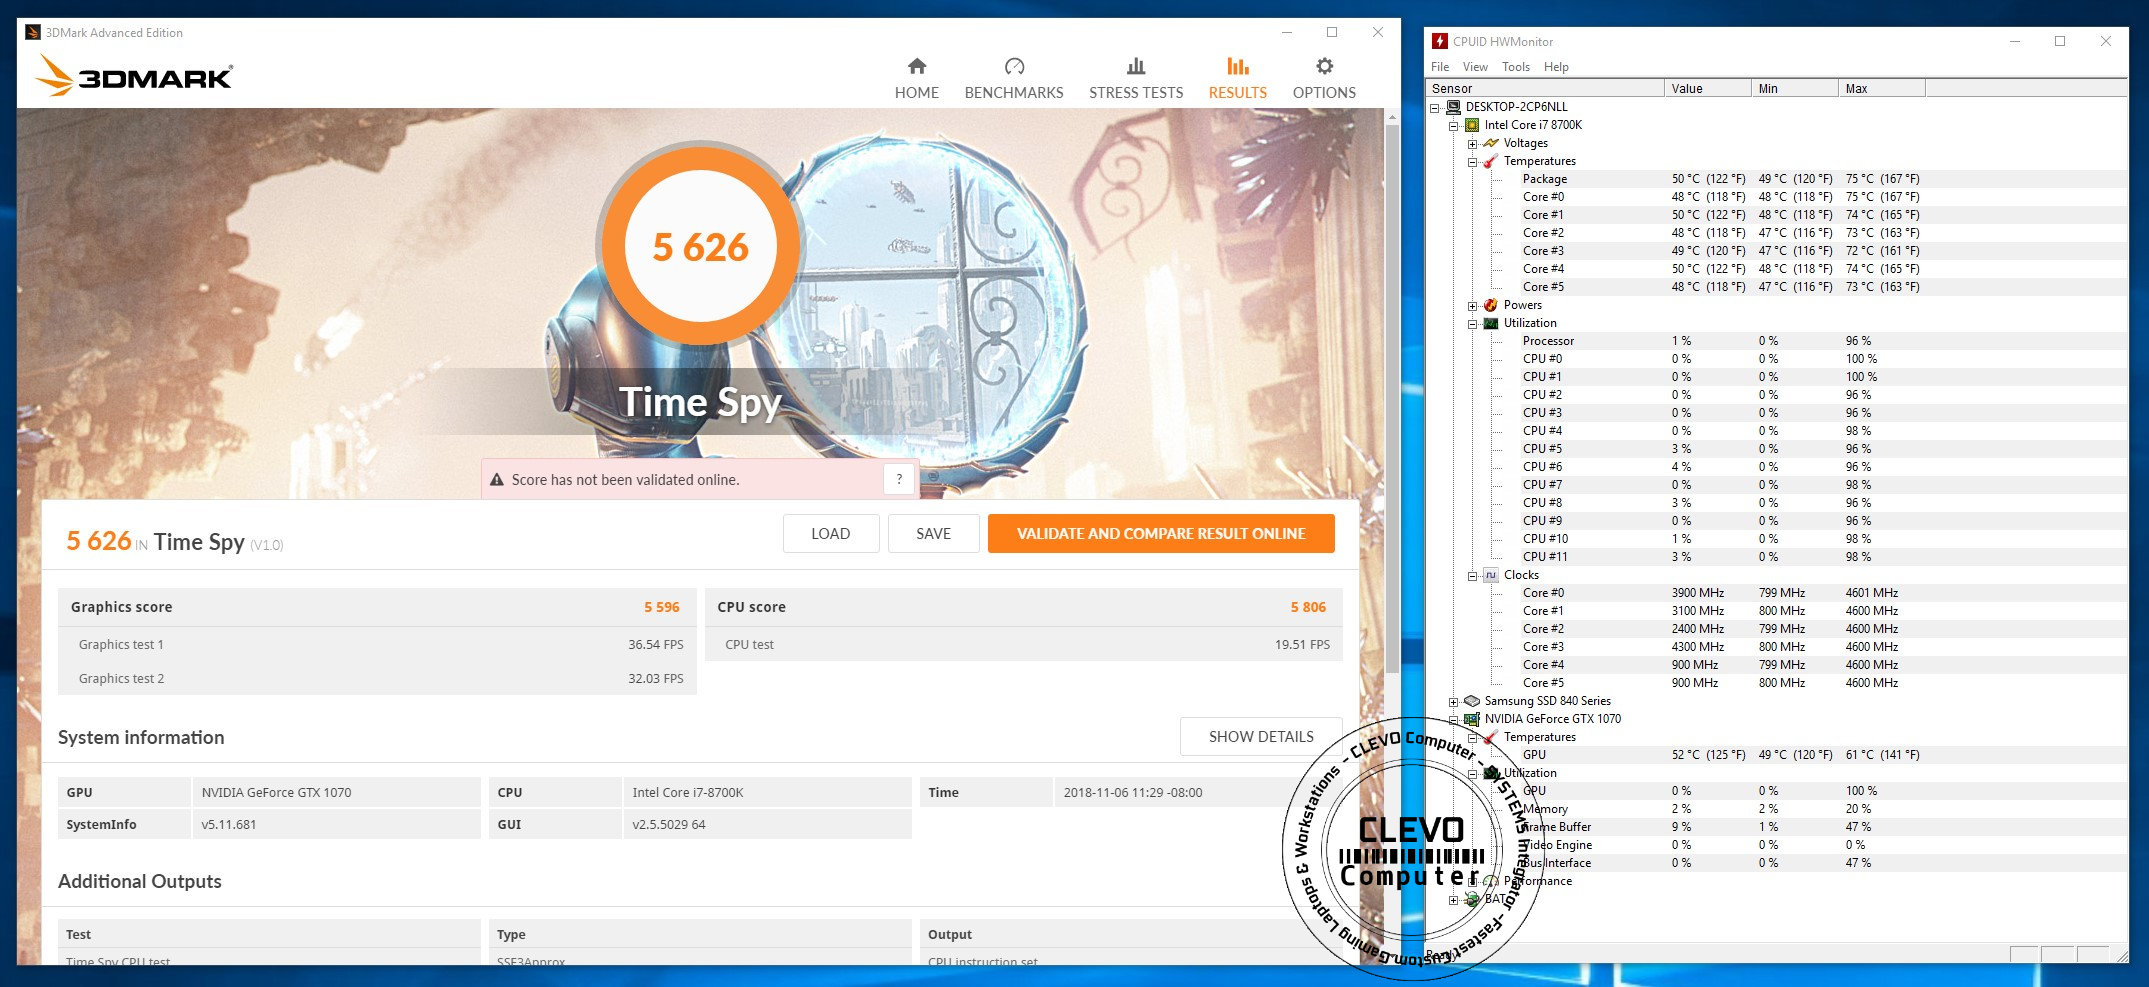
Task: Open HWMonitor View menu
Action: pos(1475,67)
